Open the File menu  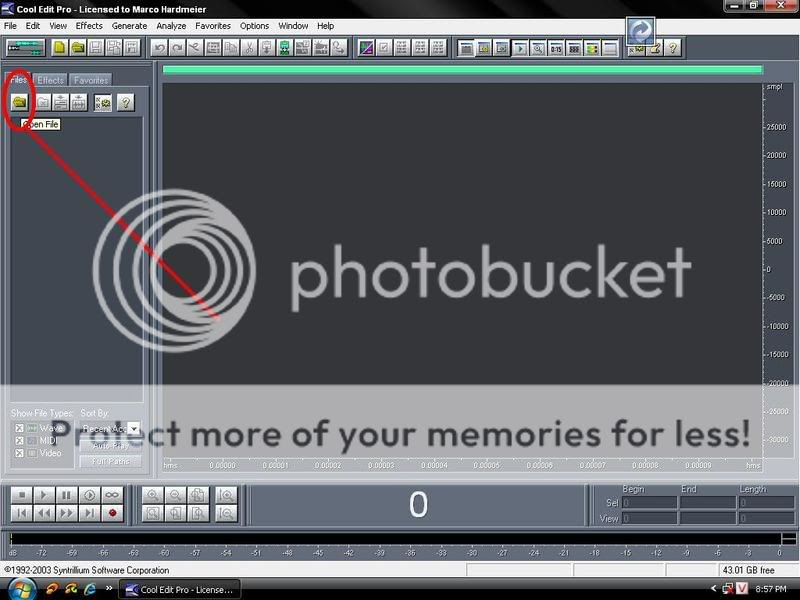click(x=10, y=26)
